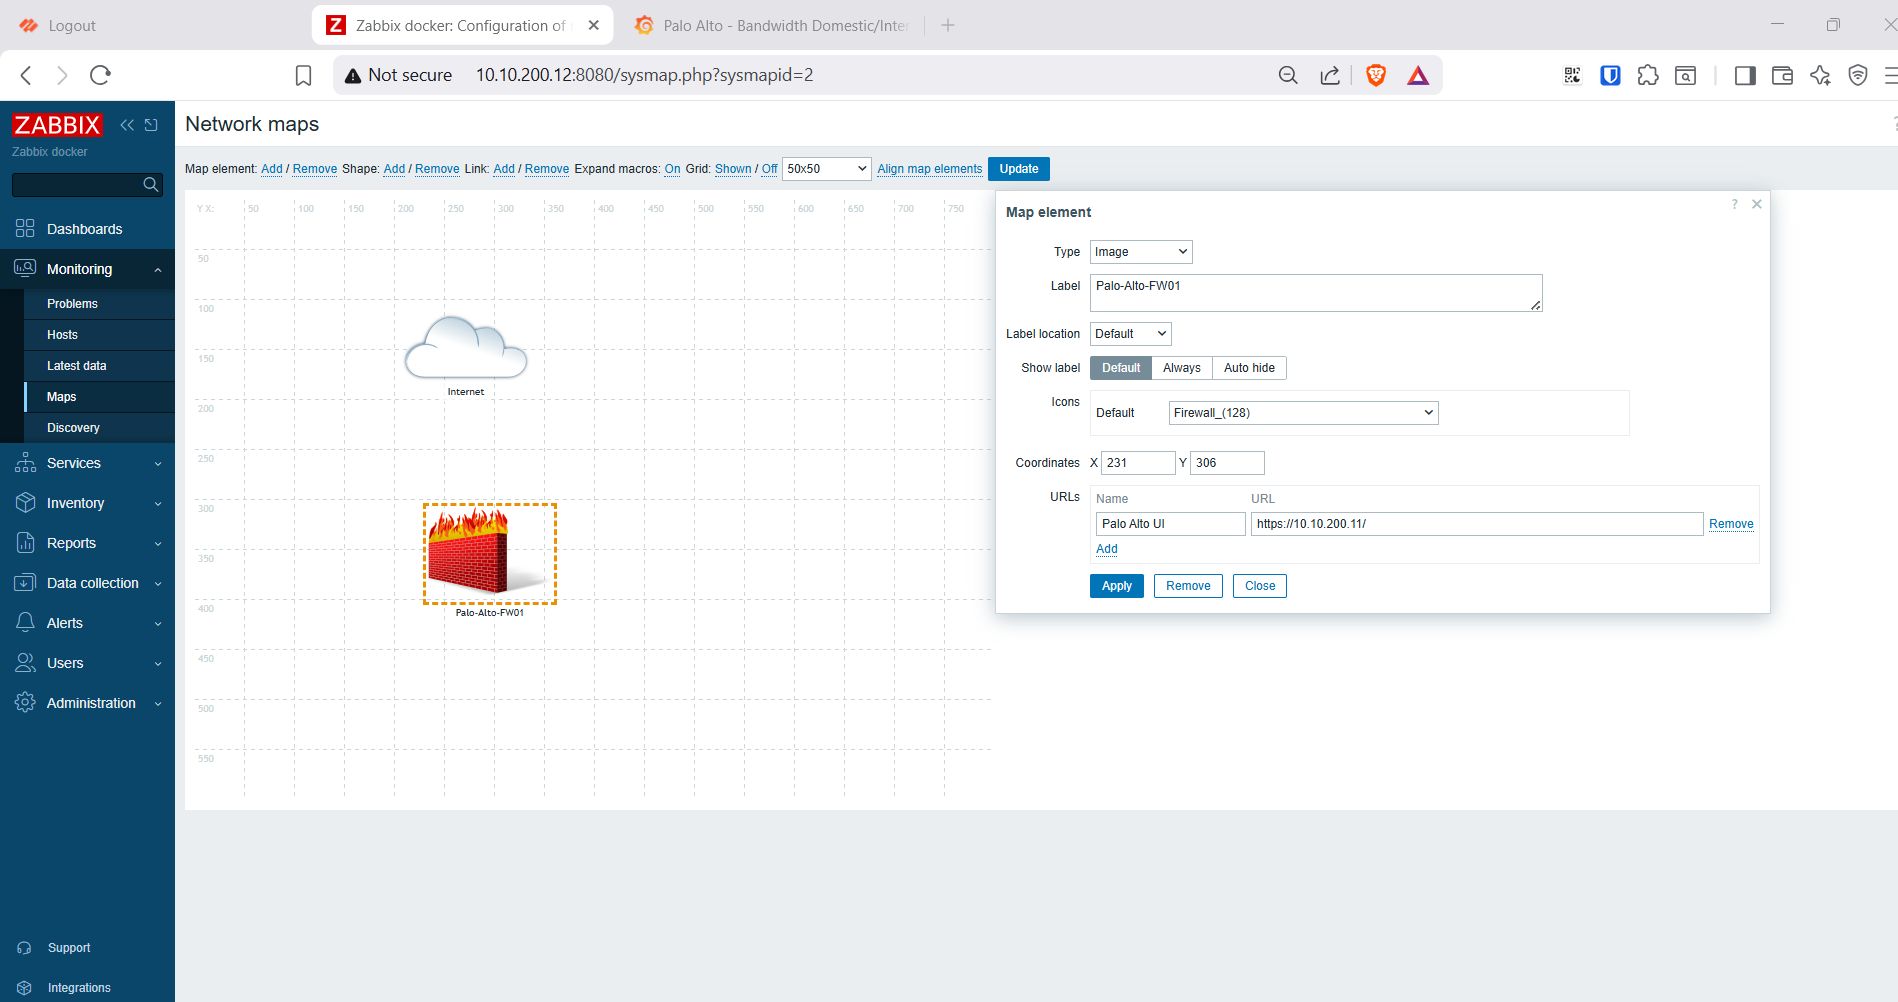This screenshot has width=1898, height=1002.
Task: Collapse the Zabbix sidebar with double-chevron icon
Action: click(x=127, y=125)
